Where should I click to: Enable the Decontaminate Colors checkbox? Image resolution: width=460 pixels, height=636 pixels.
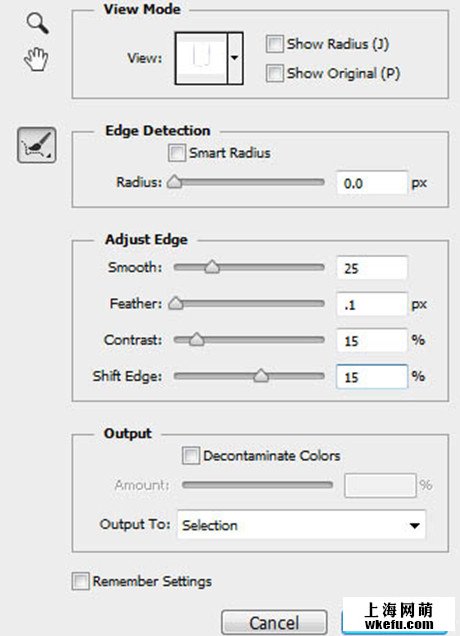coord(191,456)
